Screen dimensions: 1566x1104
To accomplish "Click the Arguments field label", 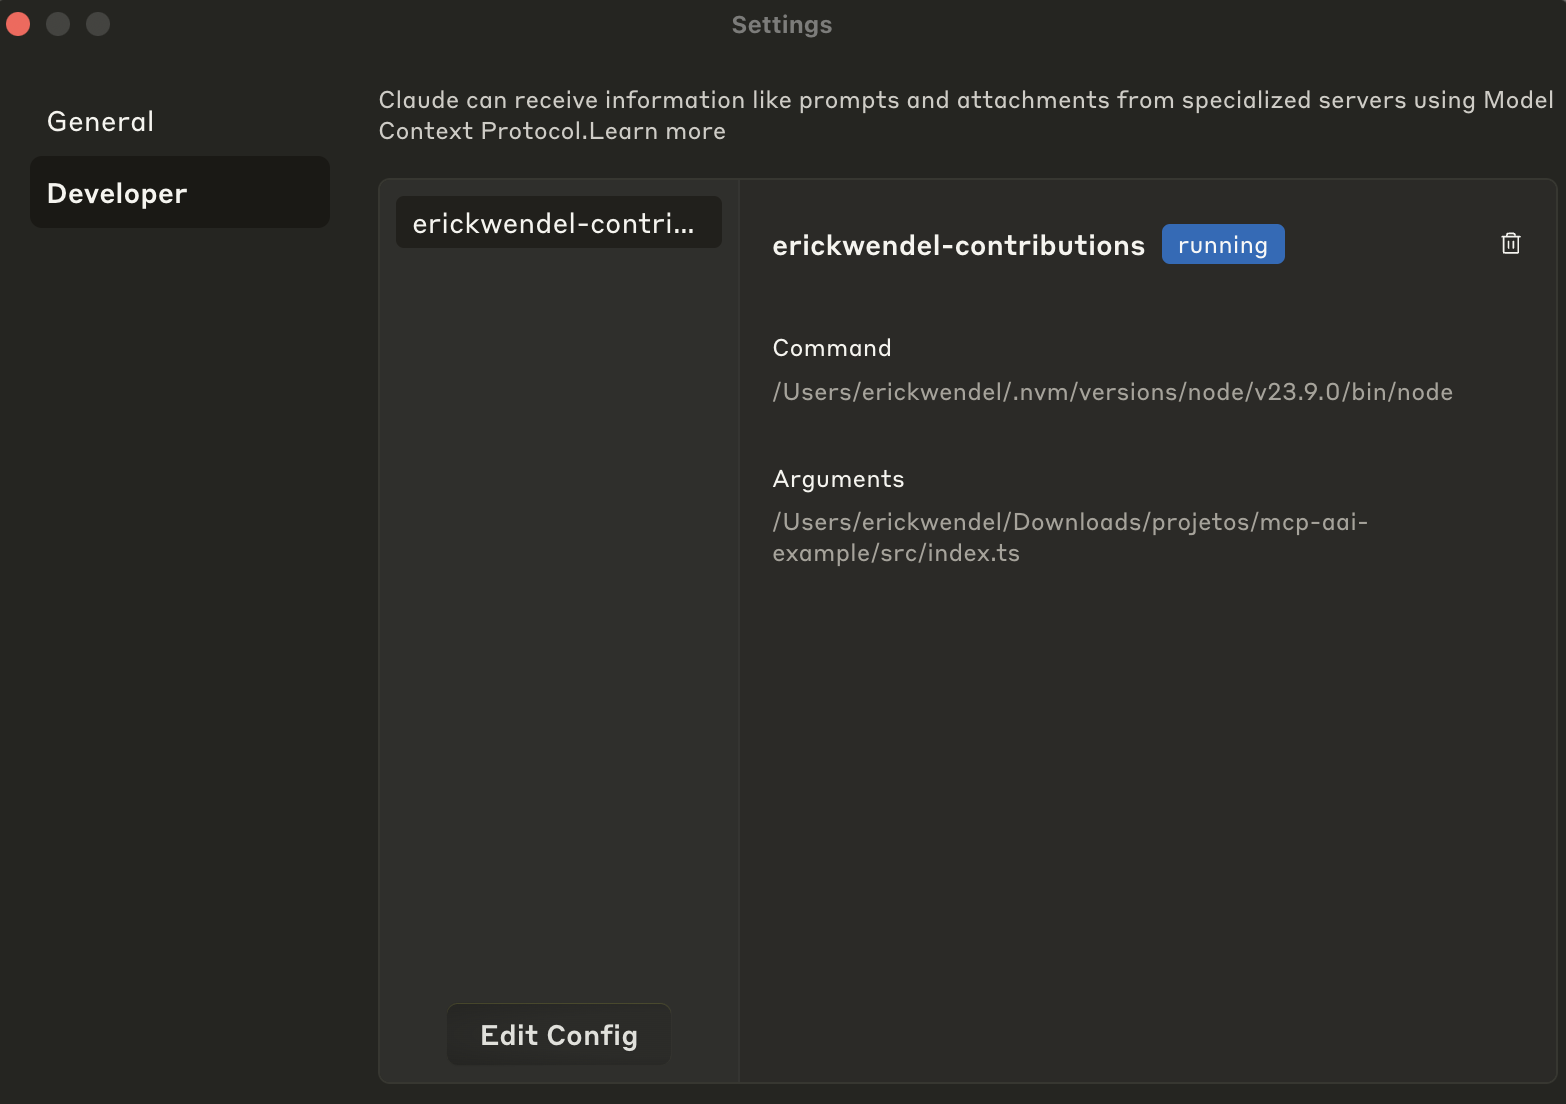I will pos(838,479).
